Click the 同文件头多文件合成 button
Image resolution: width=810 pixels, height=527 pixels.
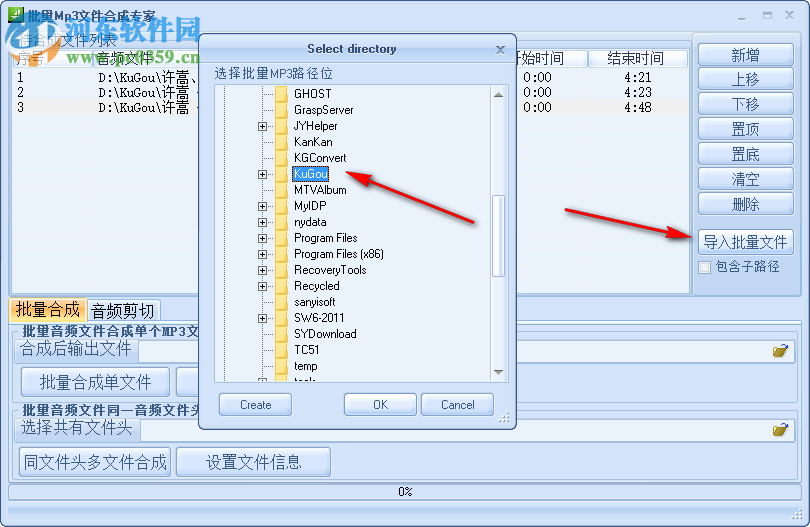pos(95,462)
